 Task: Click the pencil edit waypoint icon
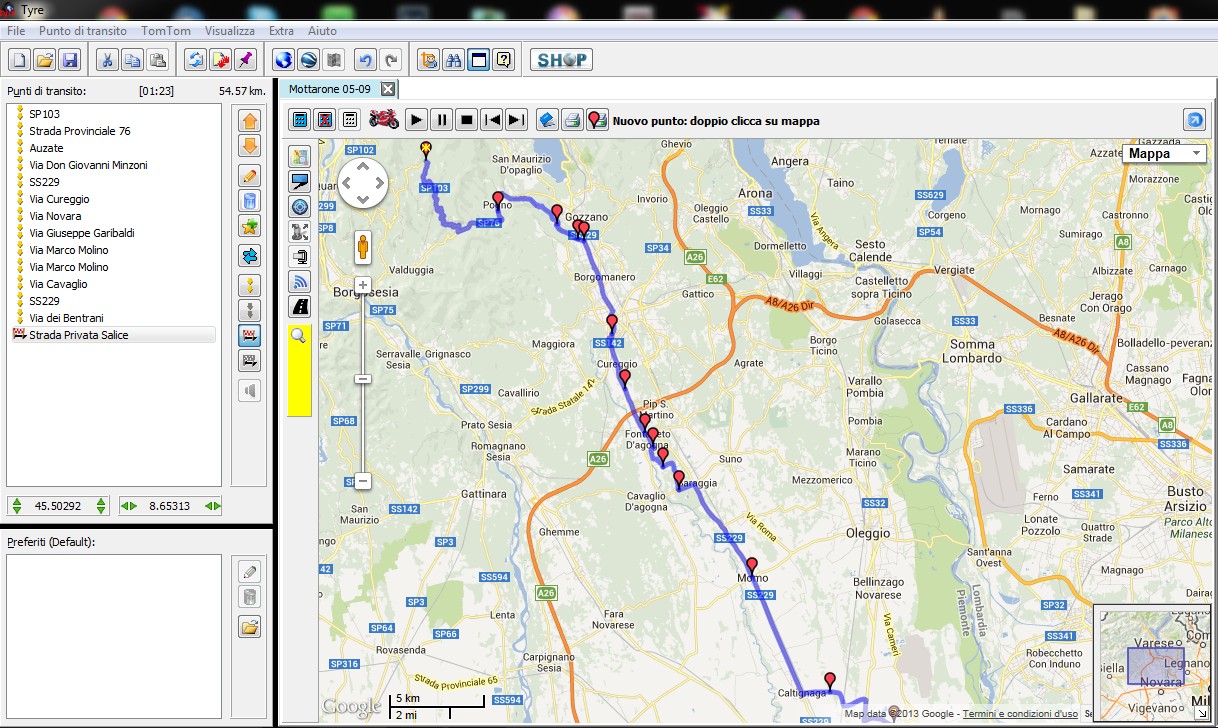point(250,175)
